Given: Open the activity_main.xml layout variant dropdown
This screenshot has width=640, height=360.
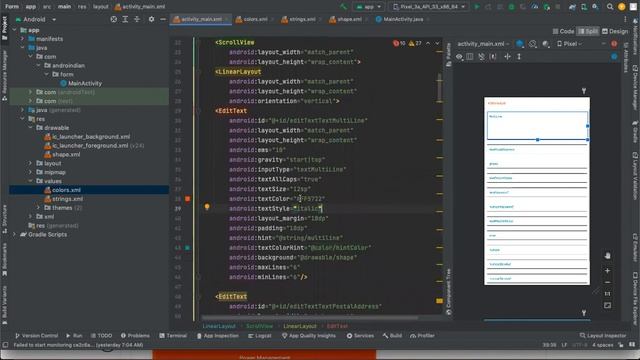Looking at the screenshot, I should (483, 44).
